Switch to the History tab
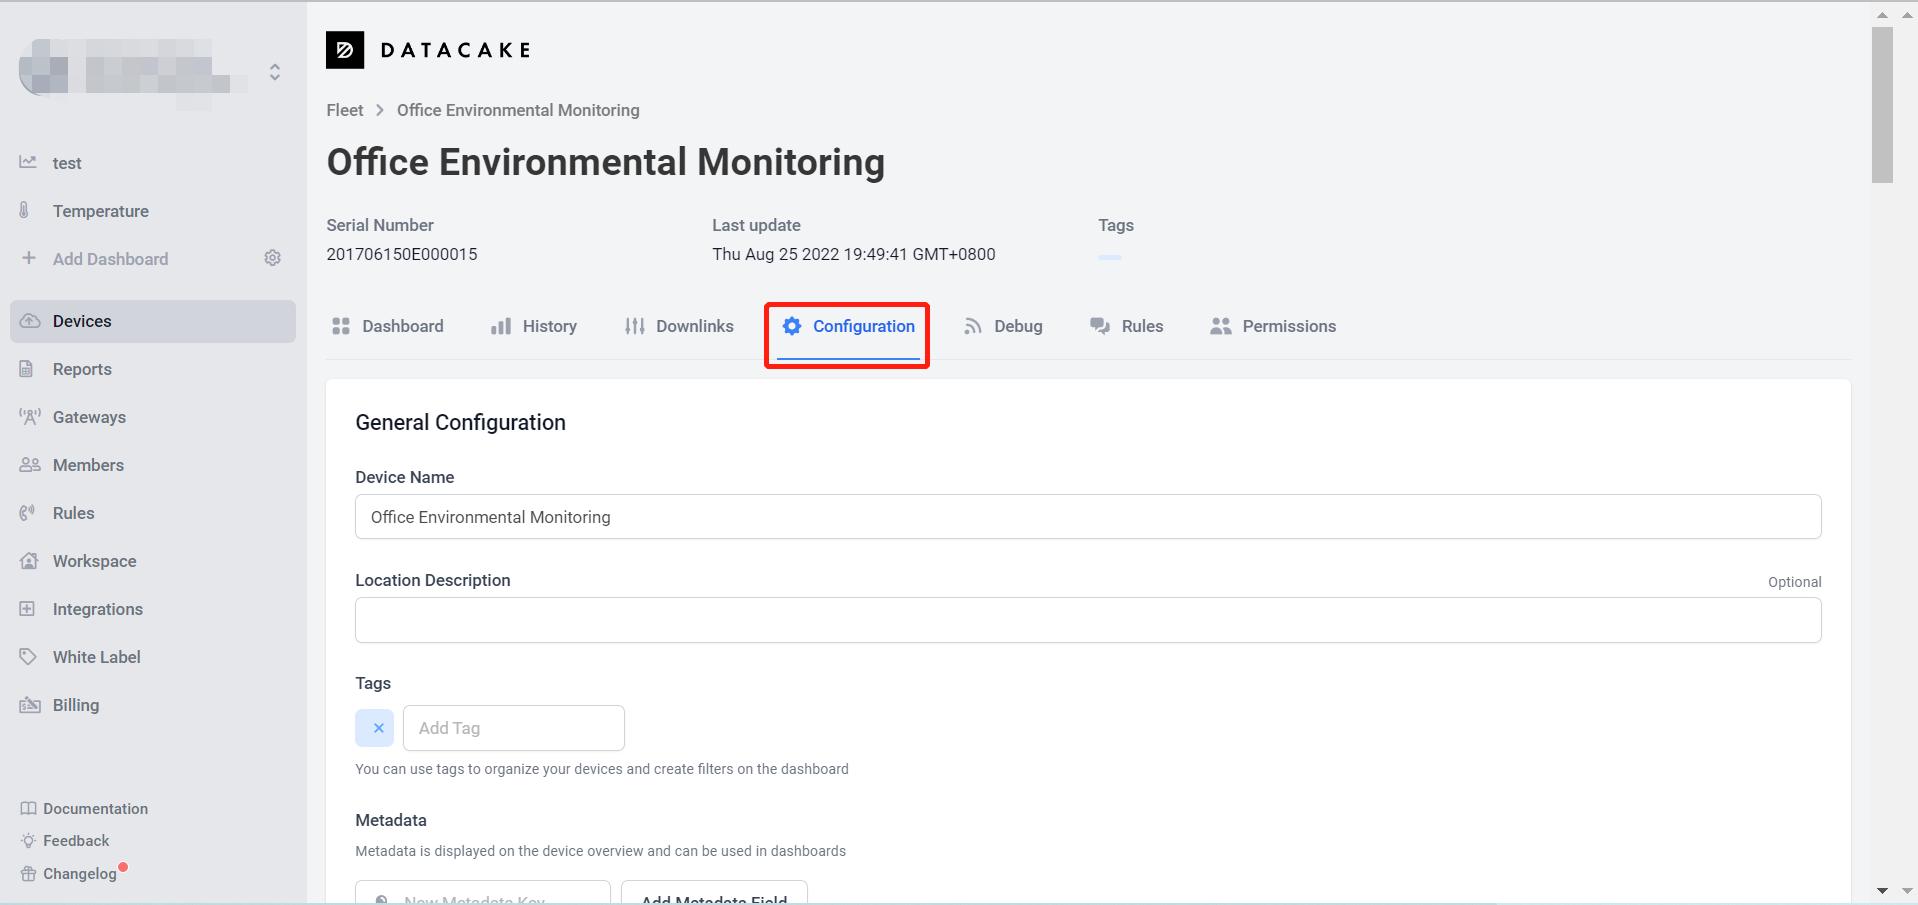 pyautogui.click(x=534, y=326)
